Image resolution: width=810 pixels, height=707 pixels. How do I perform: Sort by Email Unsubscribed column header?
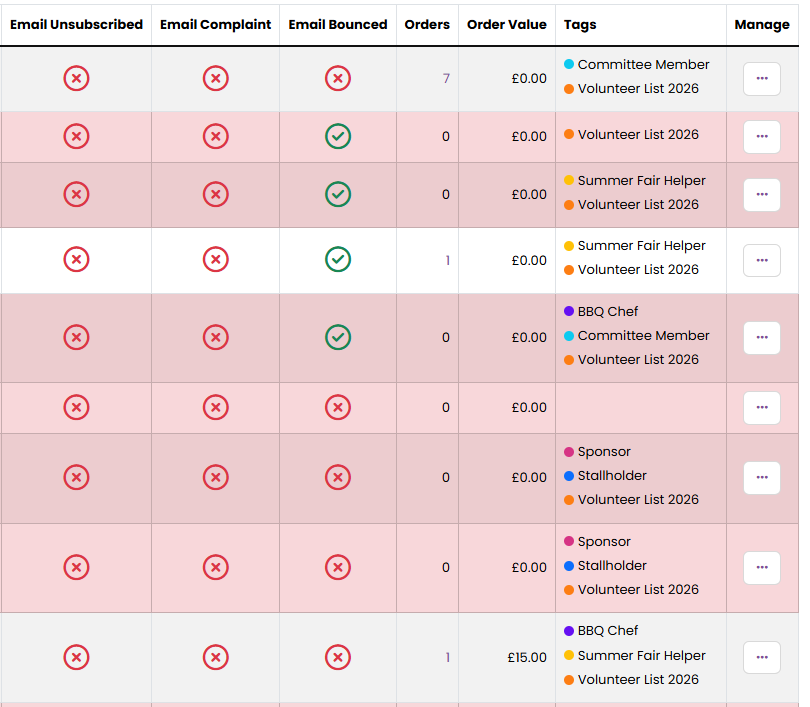point(76,24)
